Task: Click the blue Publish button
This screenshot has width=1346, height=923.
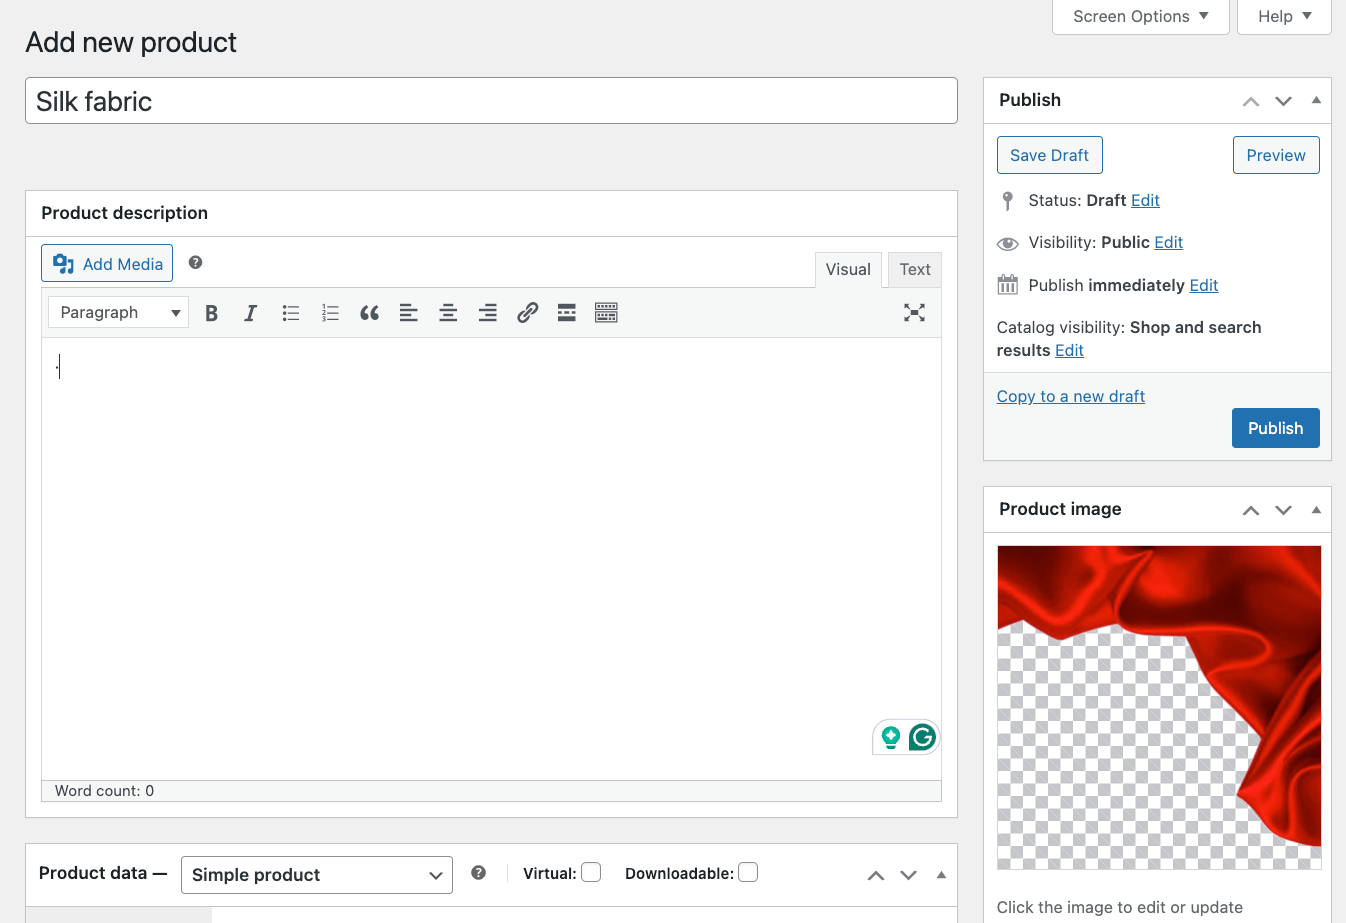Action: [x=1276, y=428]
